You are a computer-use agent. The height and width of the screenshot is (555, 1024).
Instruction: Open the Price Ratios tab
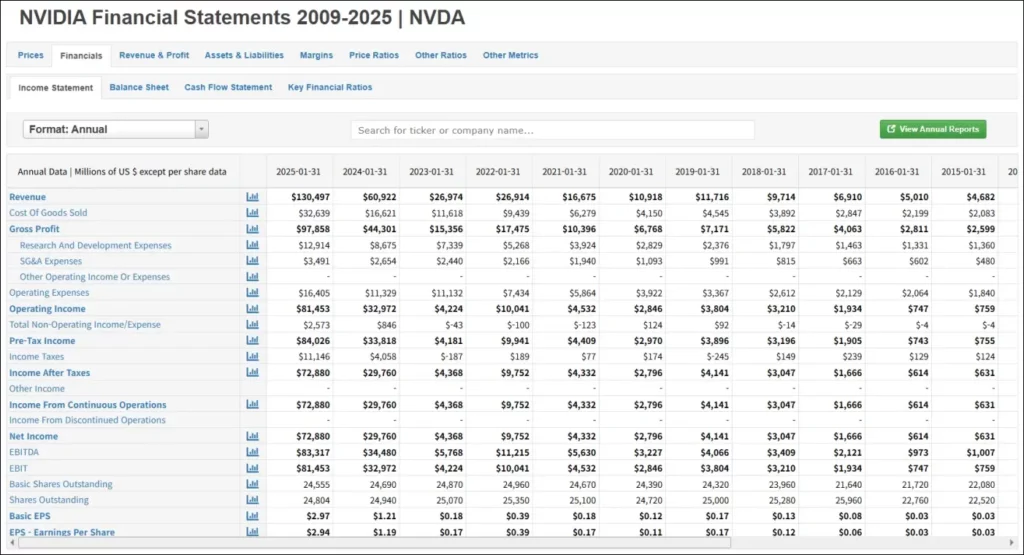(x=374, y=56)
